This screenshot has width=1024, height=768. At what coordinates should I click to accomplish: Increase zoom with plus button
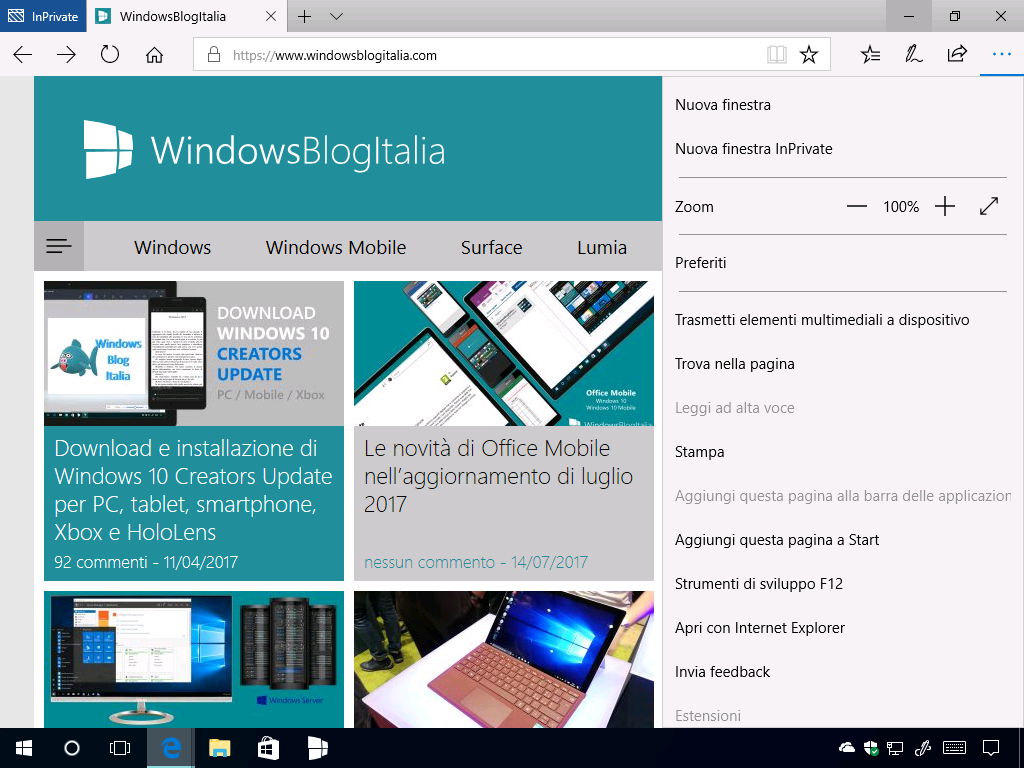(944, 206)
